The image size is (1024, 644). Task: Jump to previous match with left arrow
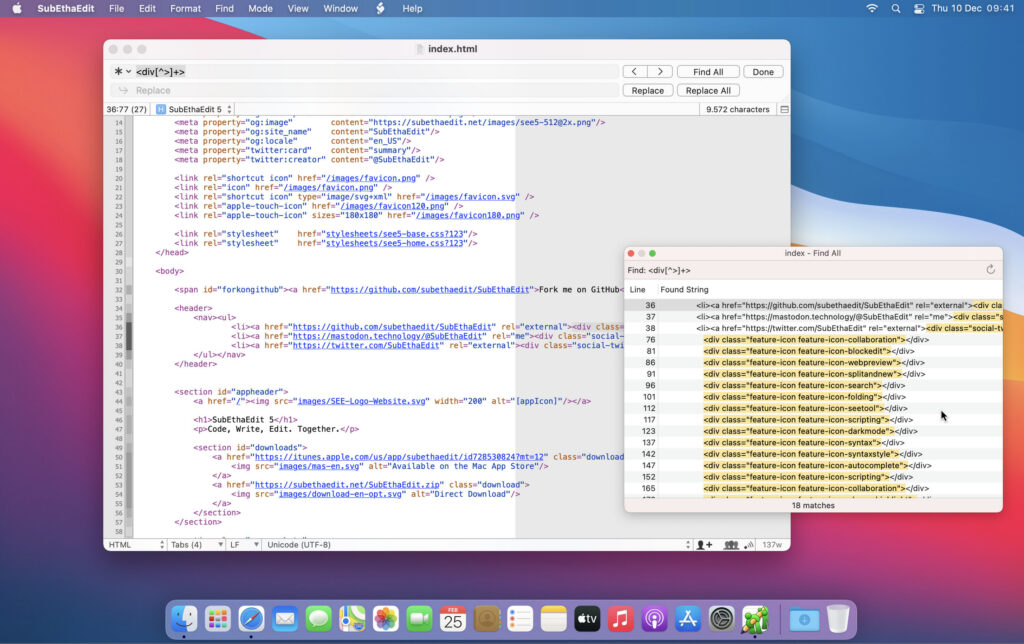634,72
